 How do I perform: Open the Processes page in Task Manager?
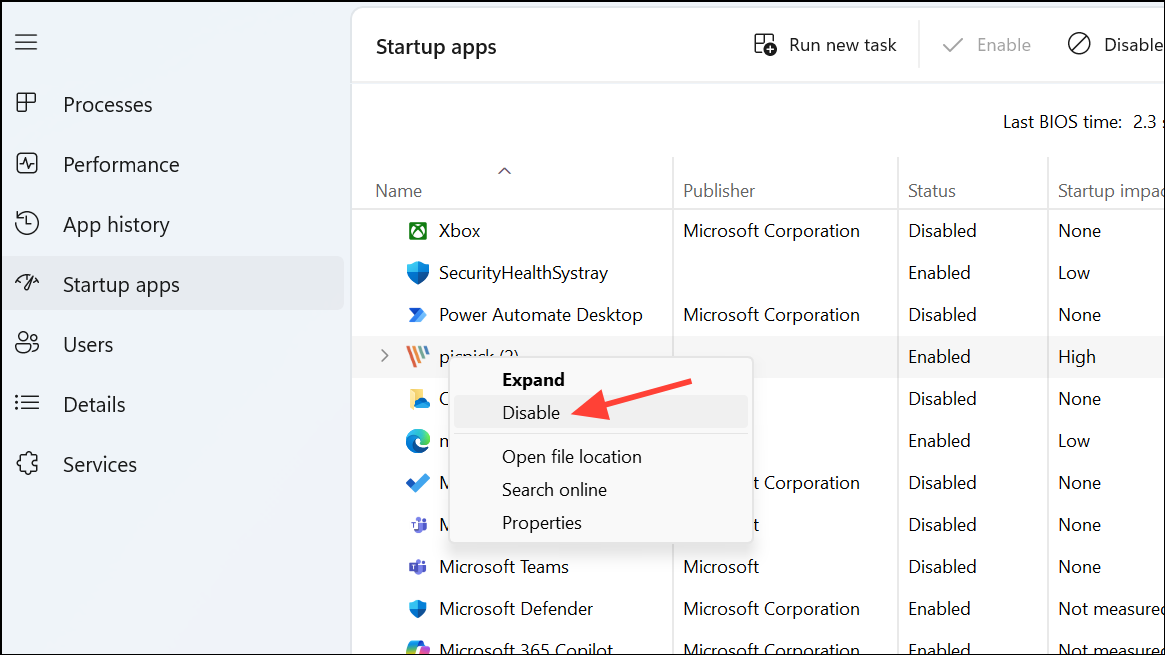[x=107, y=104]
